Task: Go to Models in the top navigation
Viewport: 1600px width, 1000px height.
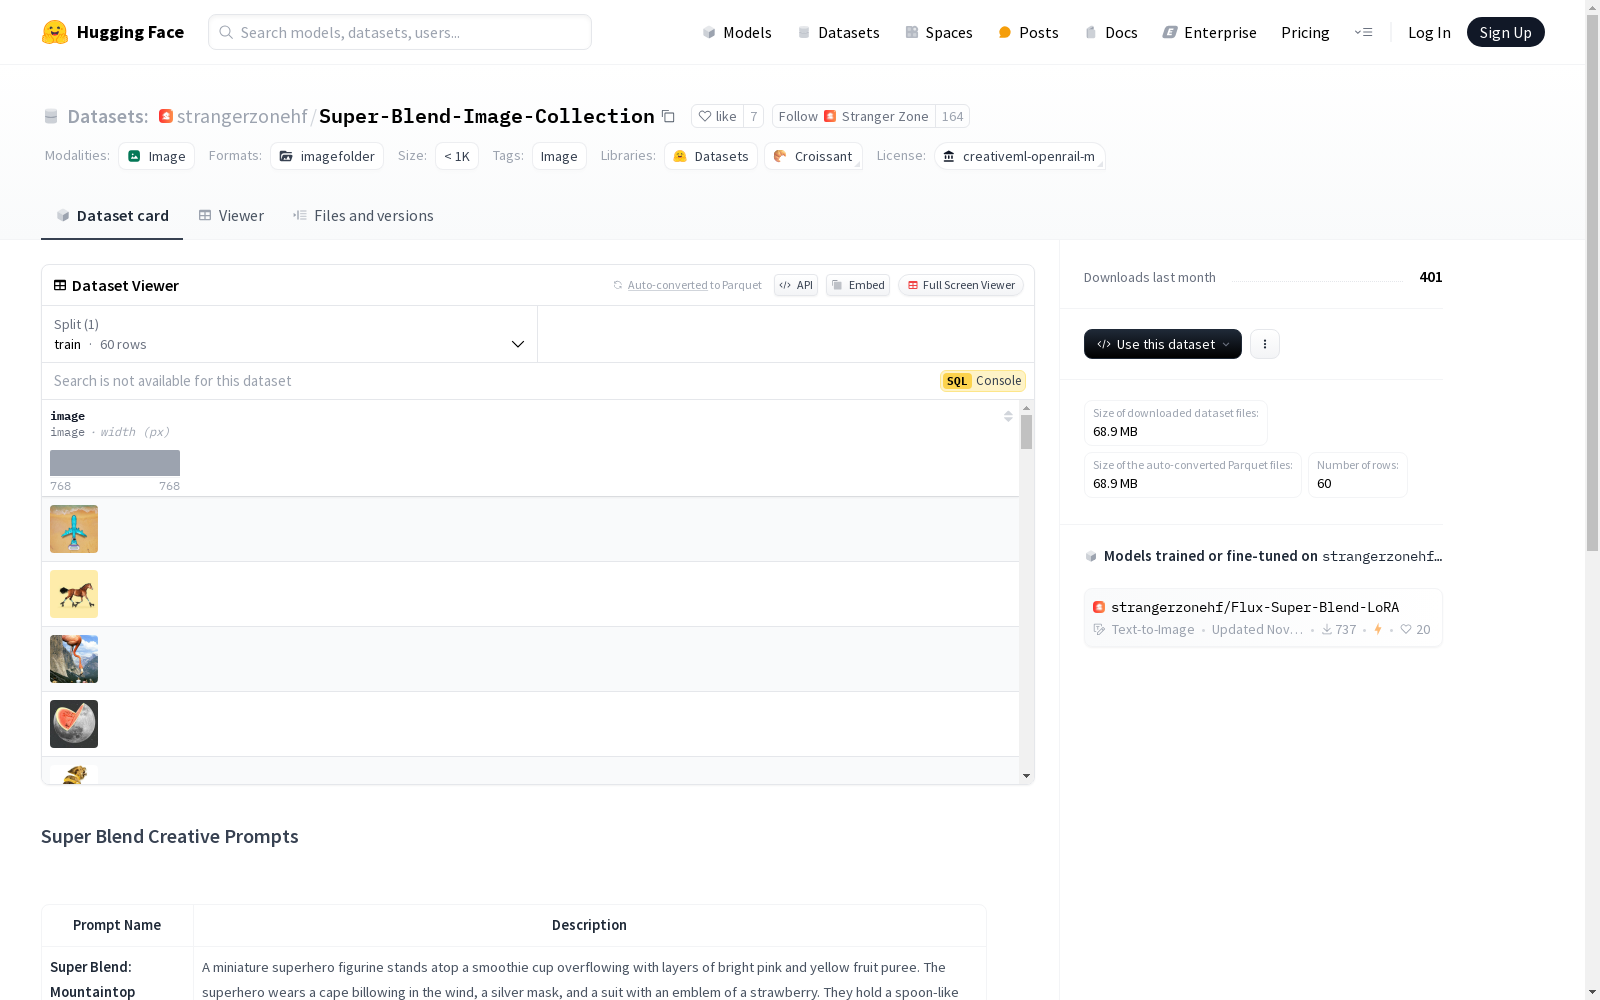Action: click(737, 32)
